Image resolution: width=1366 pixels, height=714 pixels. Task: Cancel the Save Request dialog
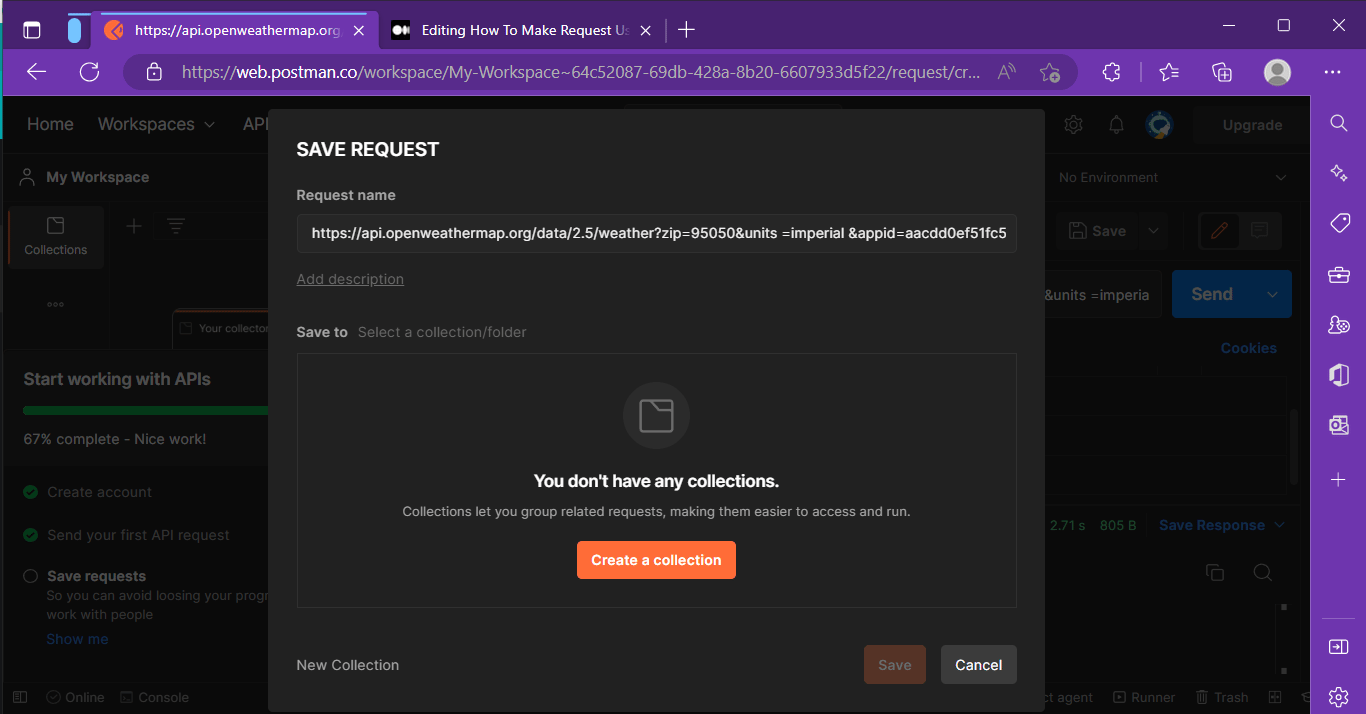tap(979, 665)
